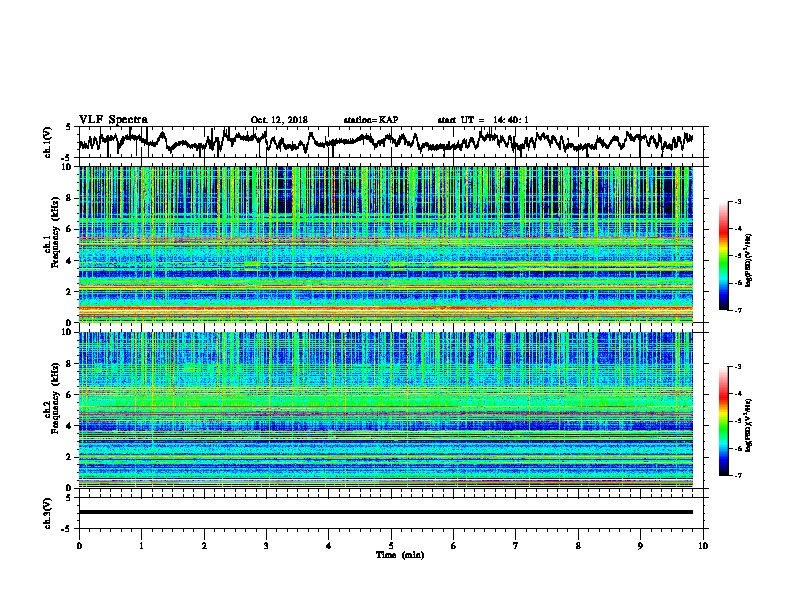Click the lower color bar's log(PSD) unit label
The width and height of the screenshot is (792, 612).
[749, 425]
